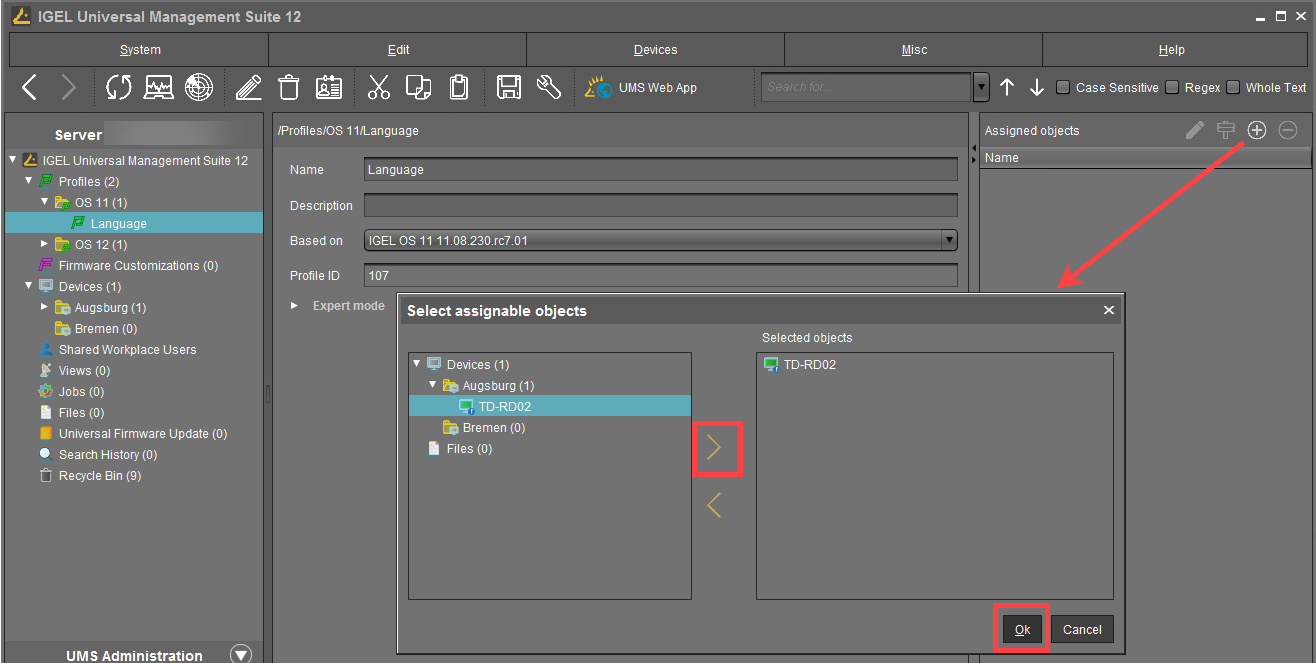Click the trash delete icon in the toolbar
This screenshot has height=663, width=1316.
click(289, 88)
